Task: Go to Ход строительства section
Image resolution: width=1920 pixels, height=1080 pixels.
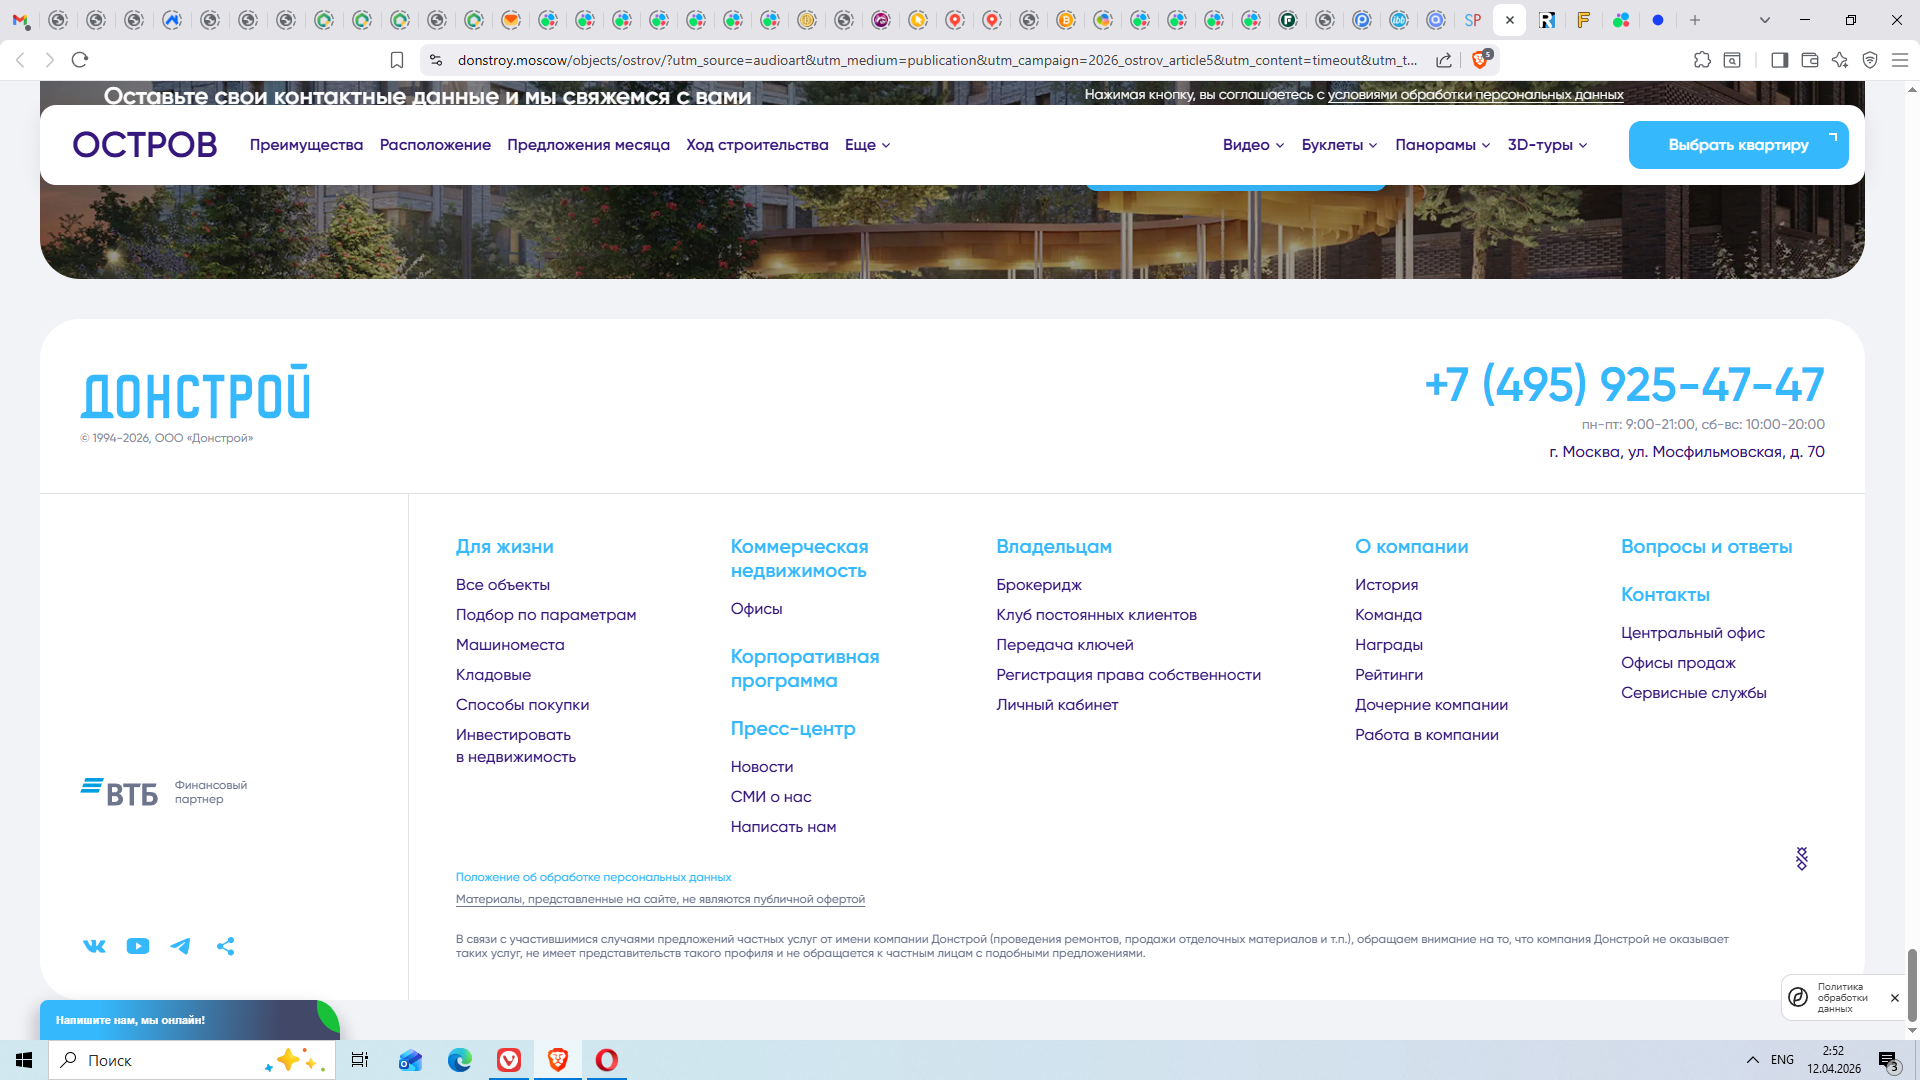Action: coord(757,145)
